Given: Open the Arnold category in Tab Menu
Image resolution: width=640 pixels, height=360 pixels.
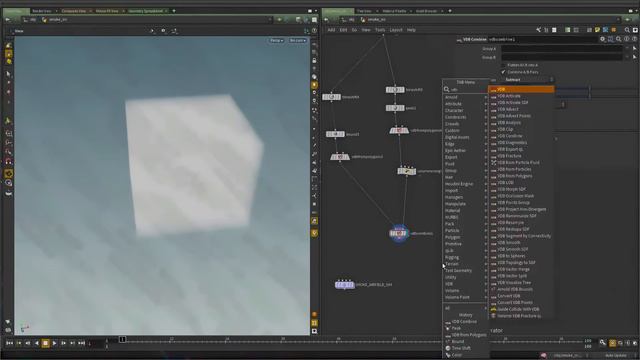Looking at the screenshot, I should [x=451, y=97].
